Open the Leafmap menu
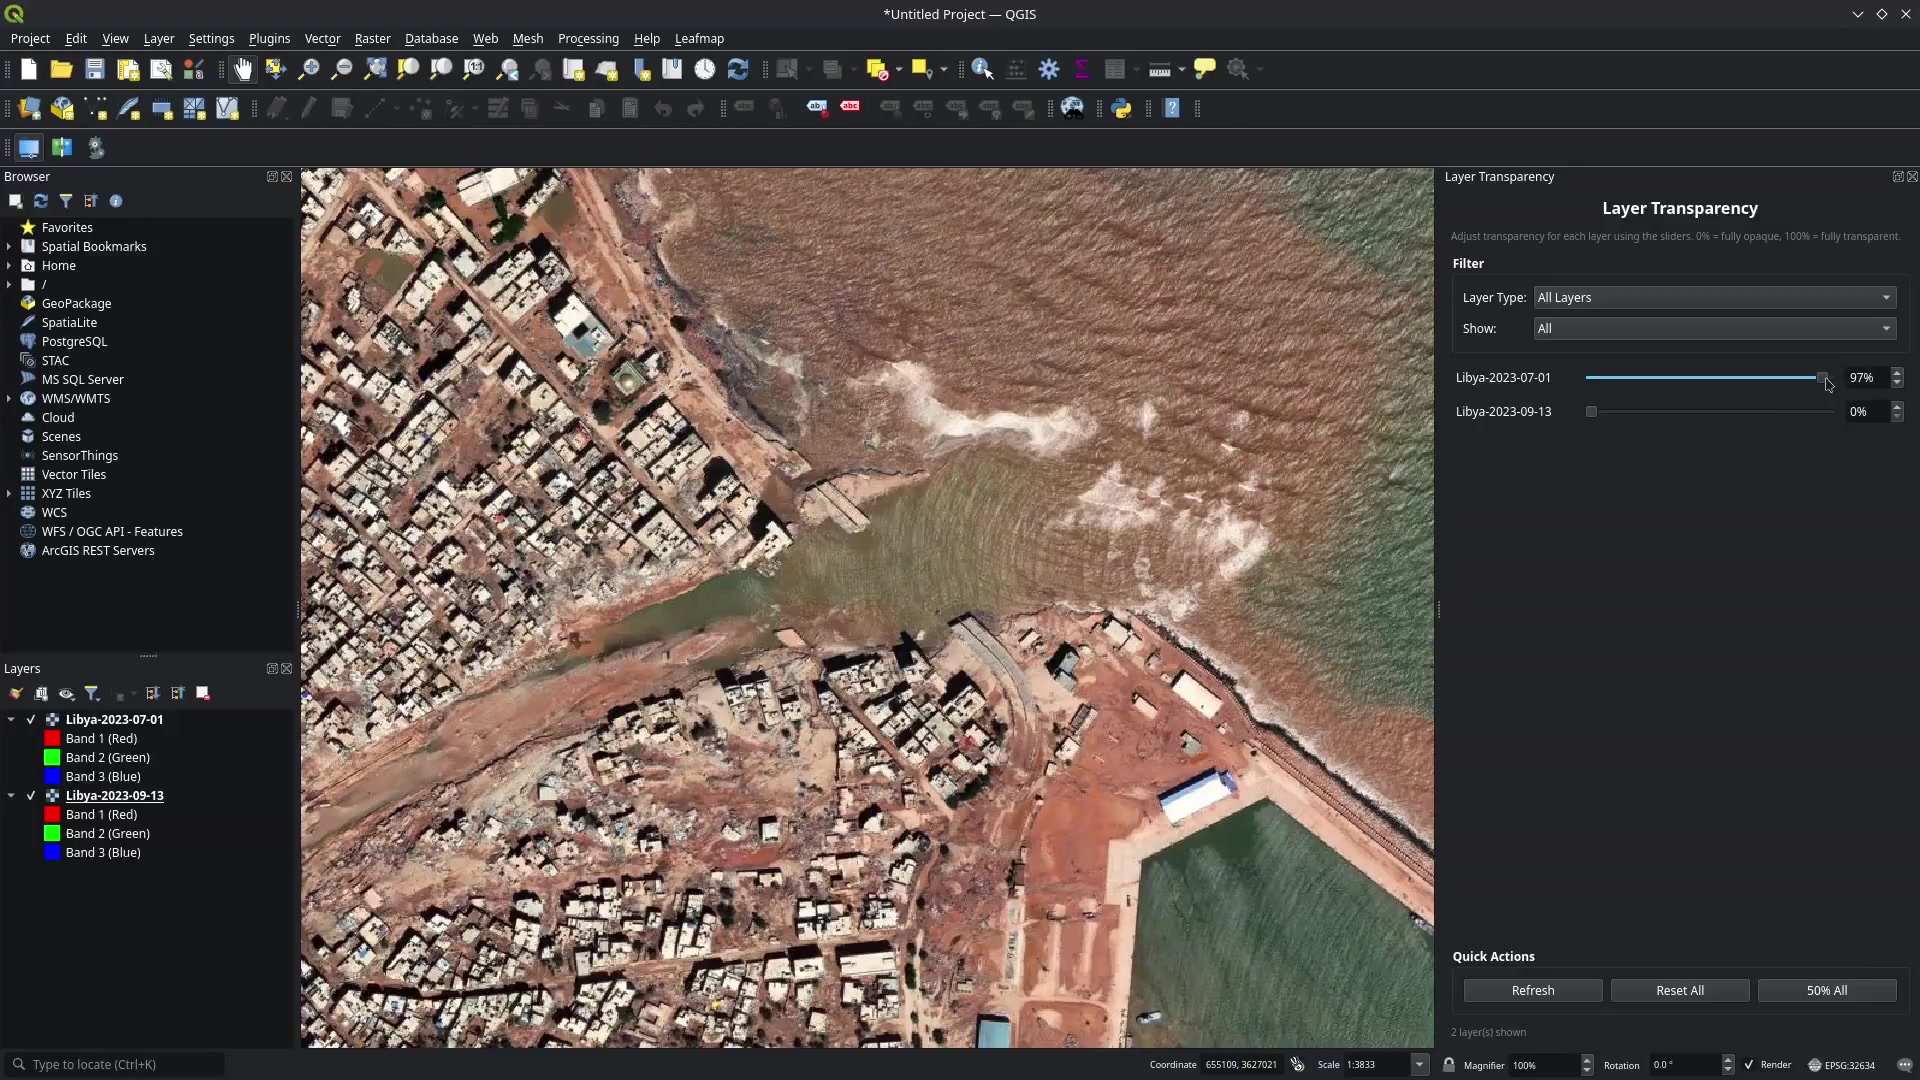1920x1080 pixels. tap(699, 38)
